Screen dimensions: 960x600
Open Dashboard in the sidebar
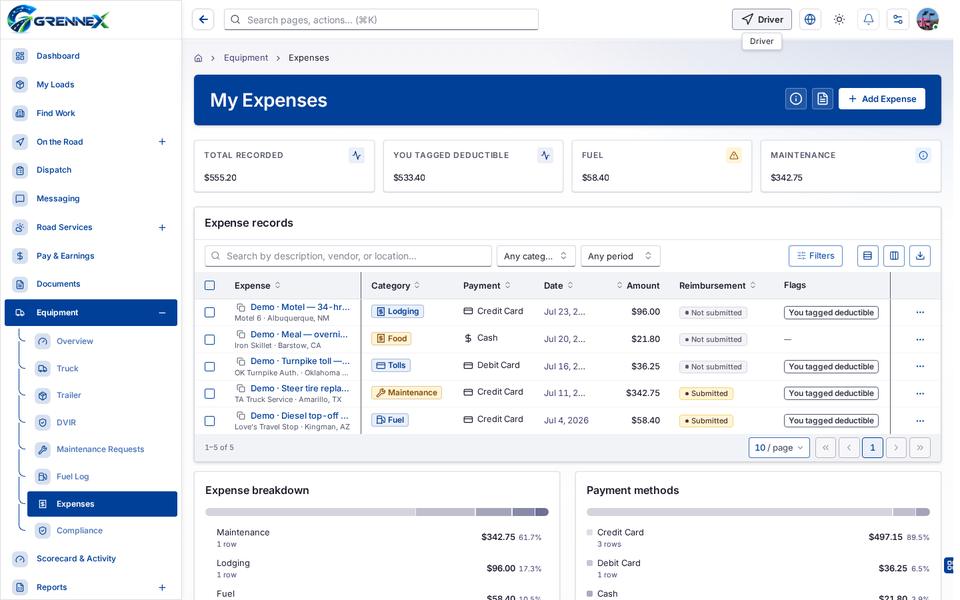[x=91, y=56]
